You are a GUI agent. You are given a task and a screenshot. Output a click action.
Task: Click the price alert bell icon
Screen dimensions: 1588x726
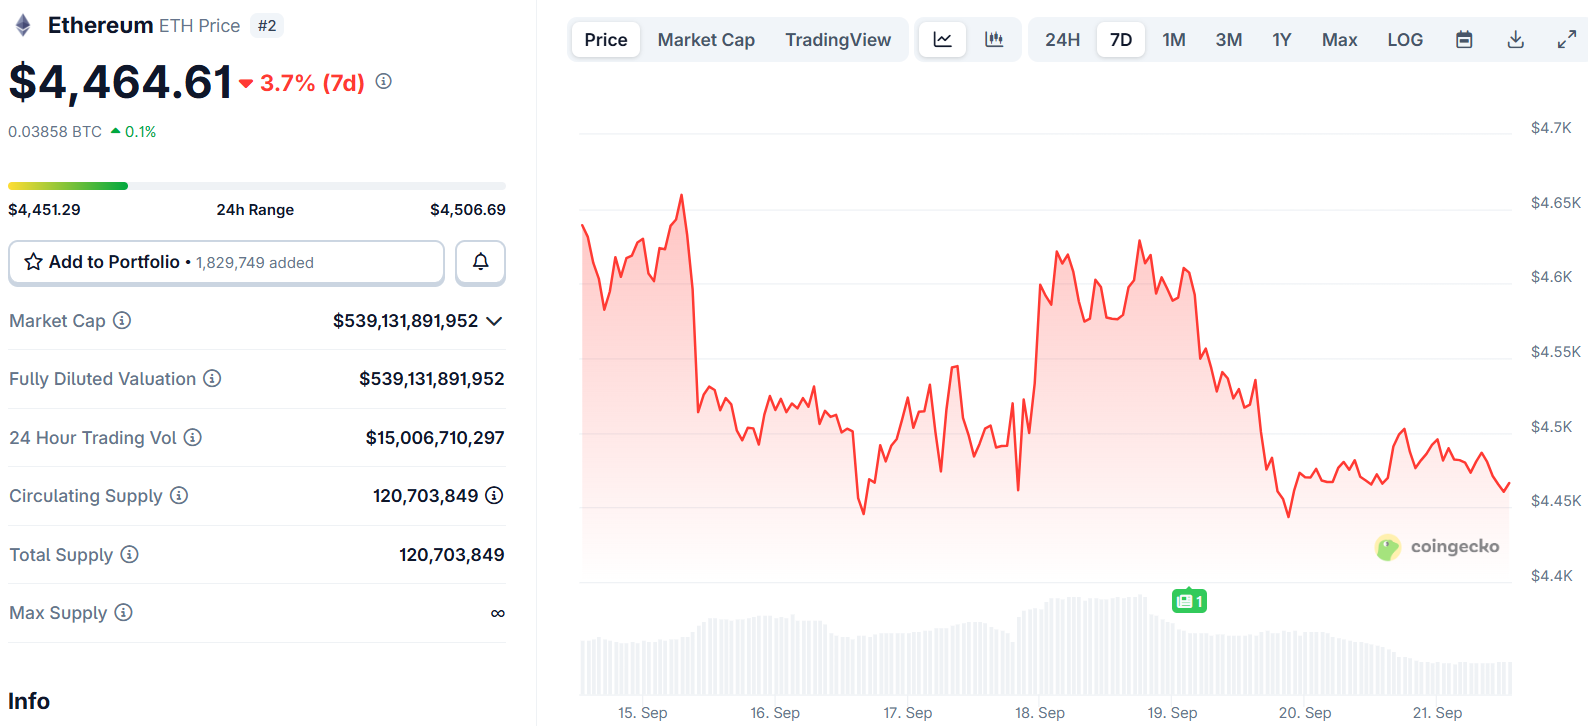pos(481,262)
